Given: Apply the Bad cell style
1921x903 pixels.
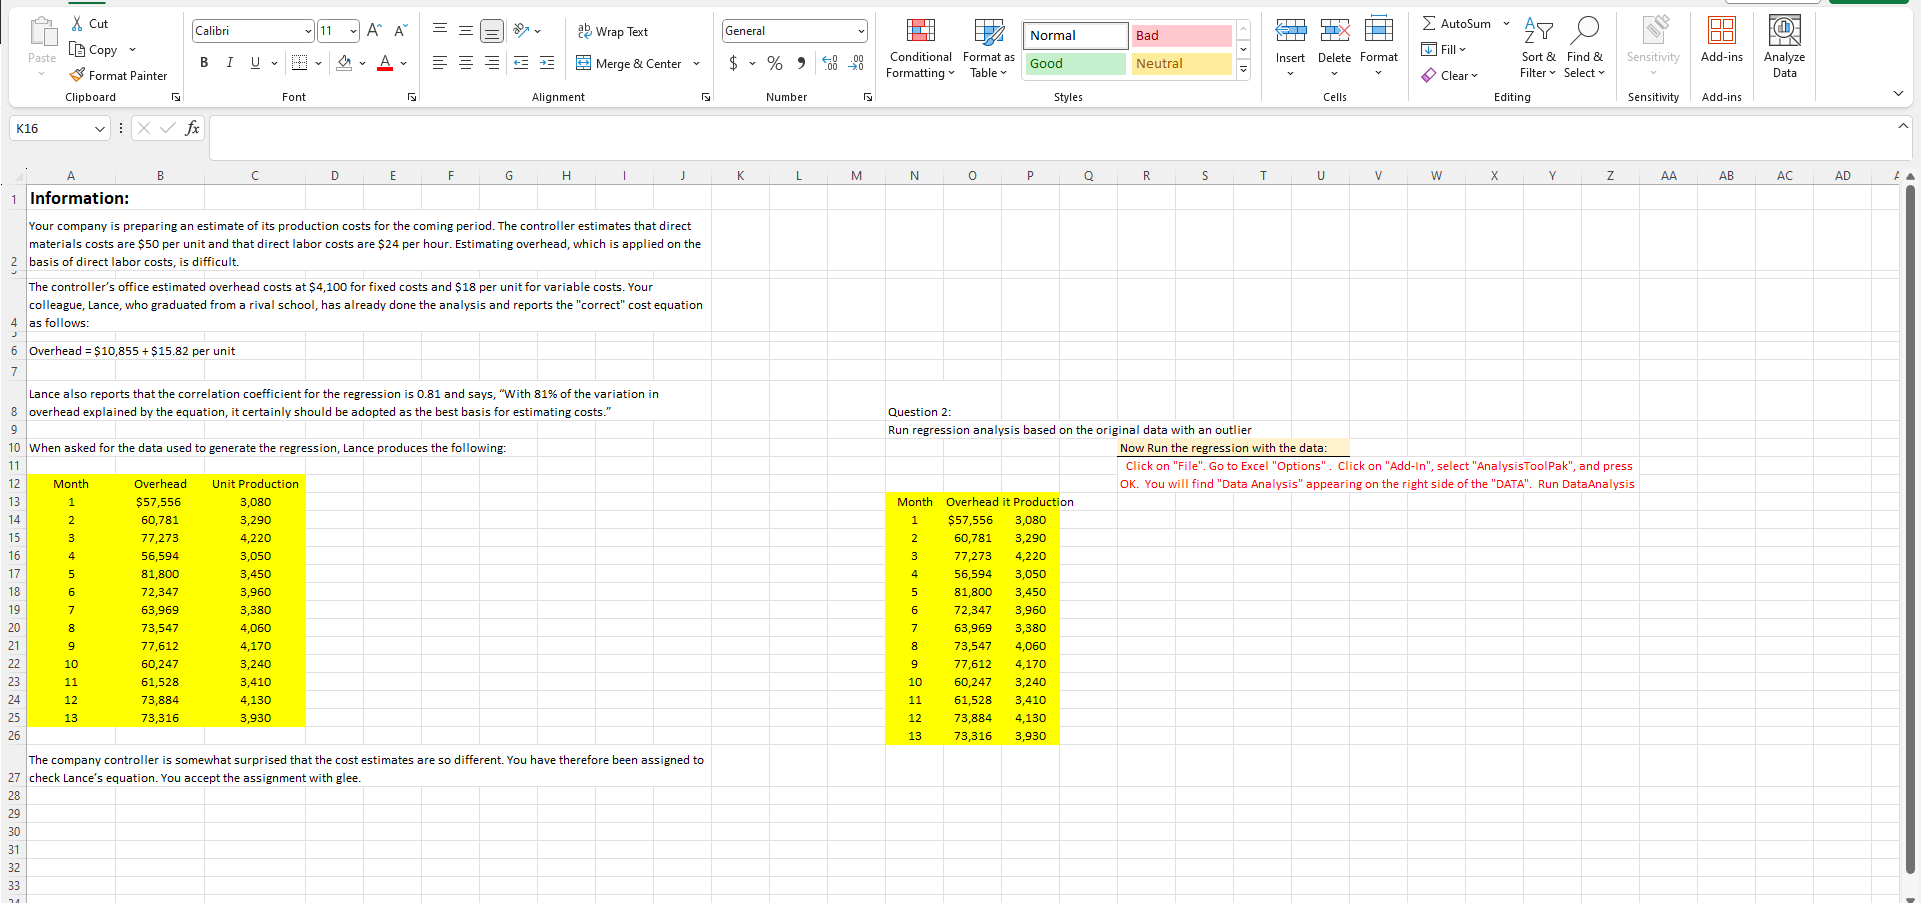Looking at the screenshot, I should (1181, 35).
